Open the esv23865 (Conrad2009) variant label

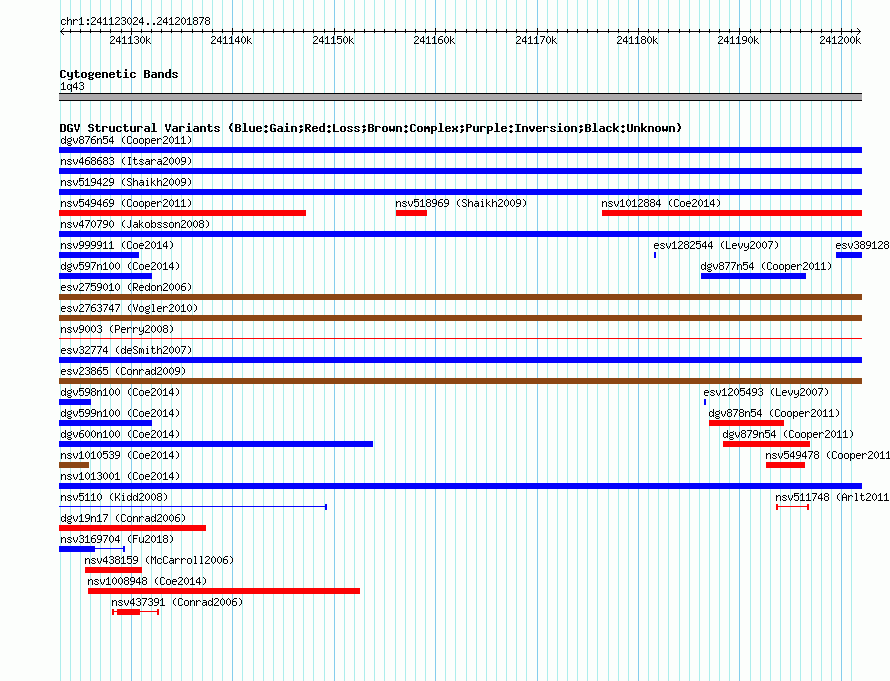(123, 371)
